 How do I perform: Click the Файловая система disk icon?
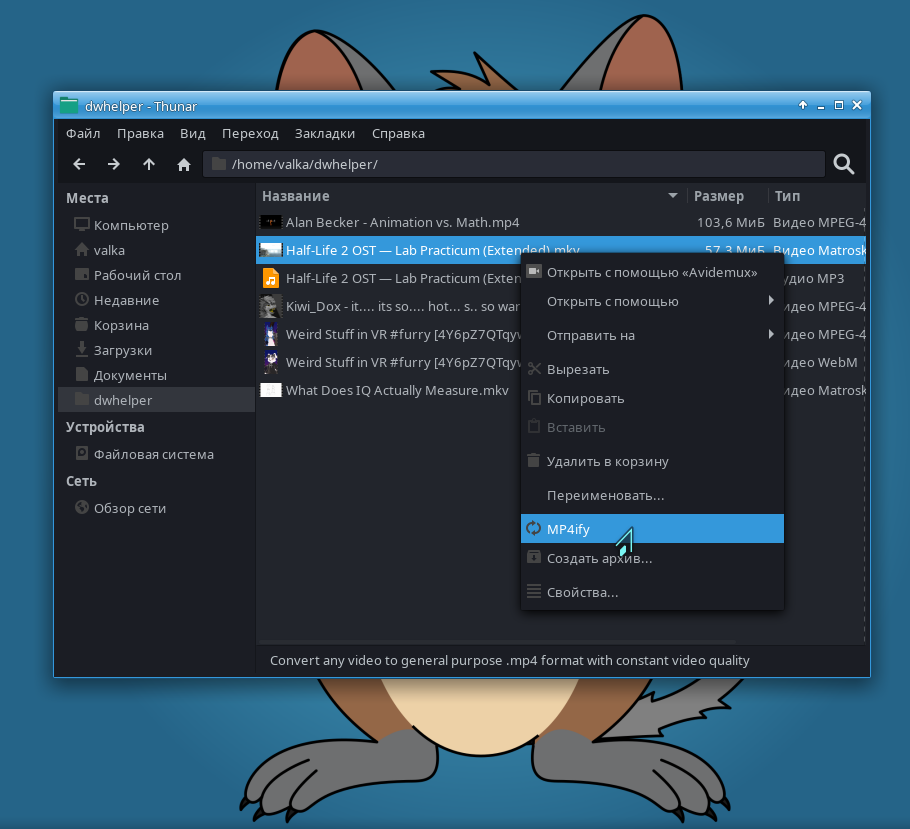point(82,453)
